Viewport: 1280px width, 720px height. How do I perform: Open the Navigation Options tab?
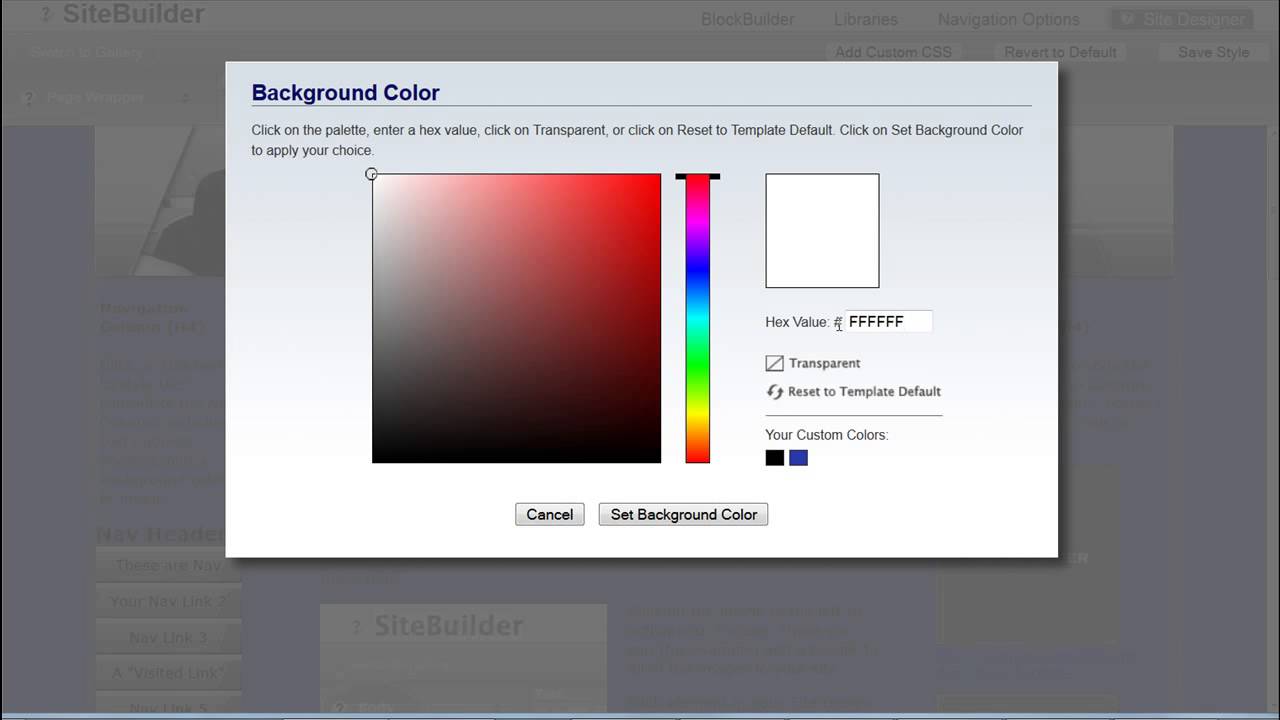click(x=1008, y=19)
